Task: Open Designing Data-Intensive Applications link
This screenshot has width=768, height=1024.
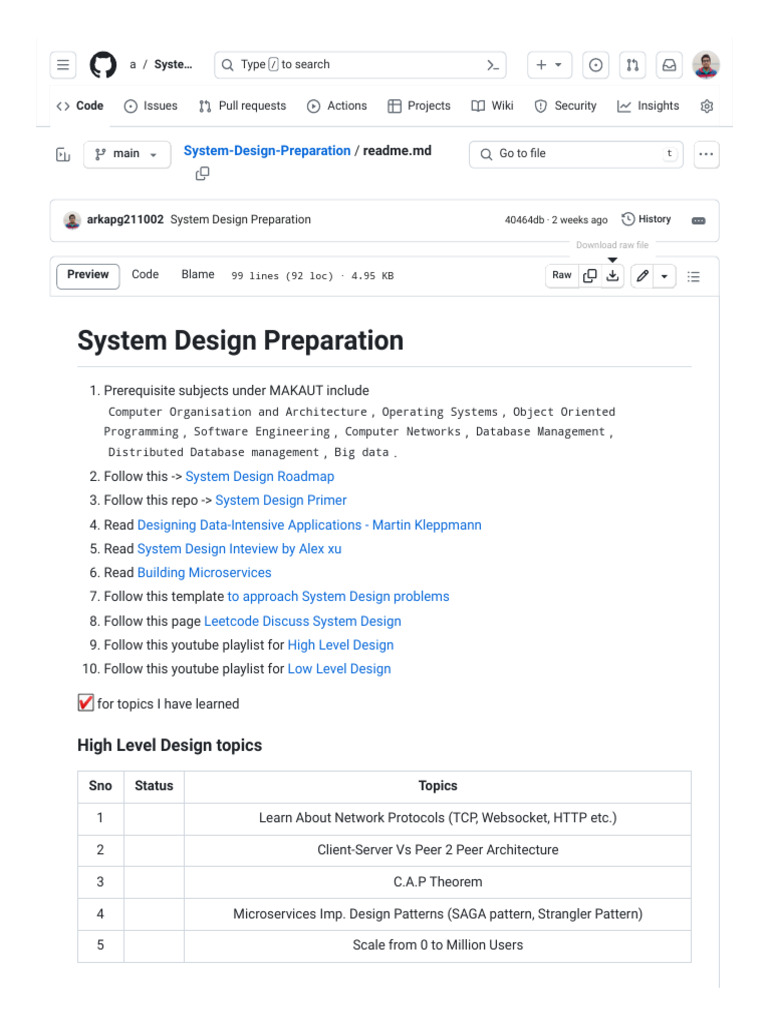Action: click(x=310, y=525)
